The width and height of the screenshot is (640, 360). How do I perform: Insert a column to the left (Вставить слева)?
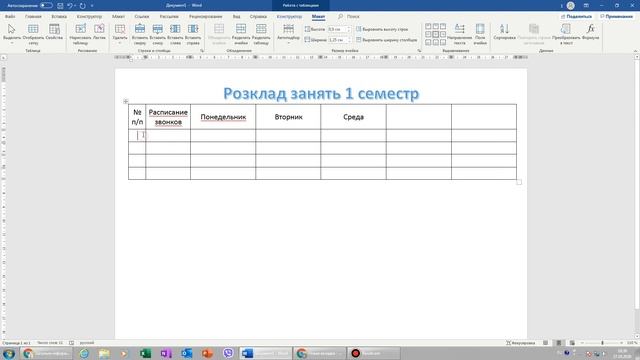click(175, 34)
